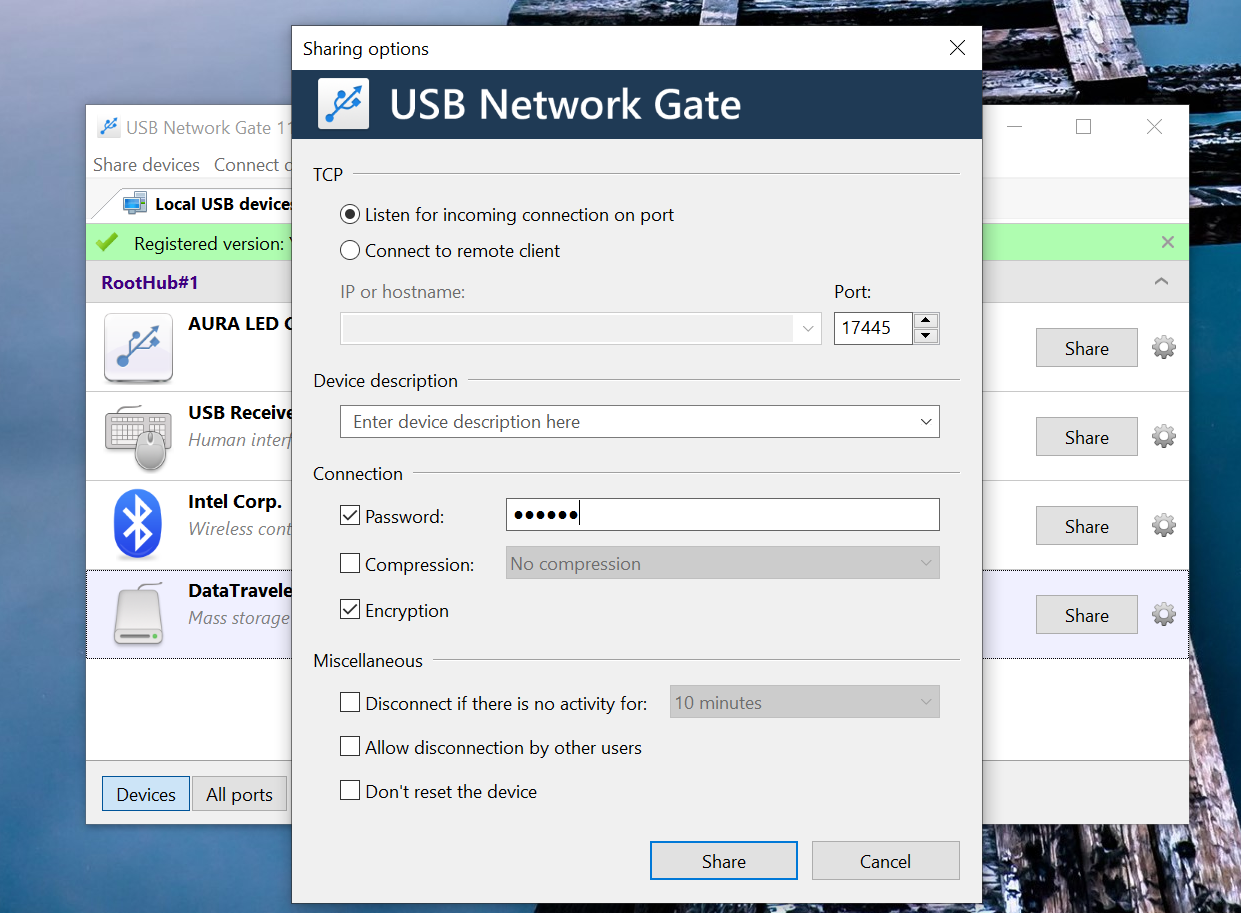Dismiss the green registered version banner
The image size is (1241, 913).
coord(1167,242)
